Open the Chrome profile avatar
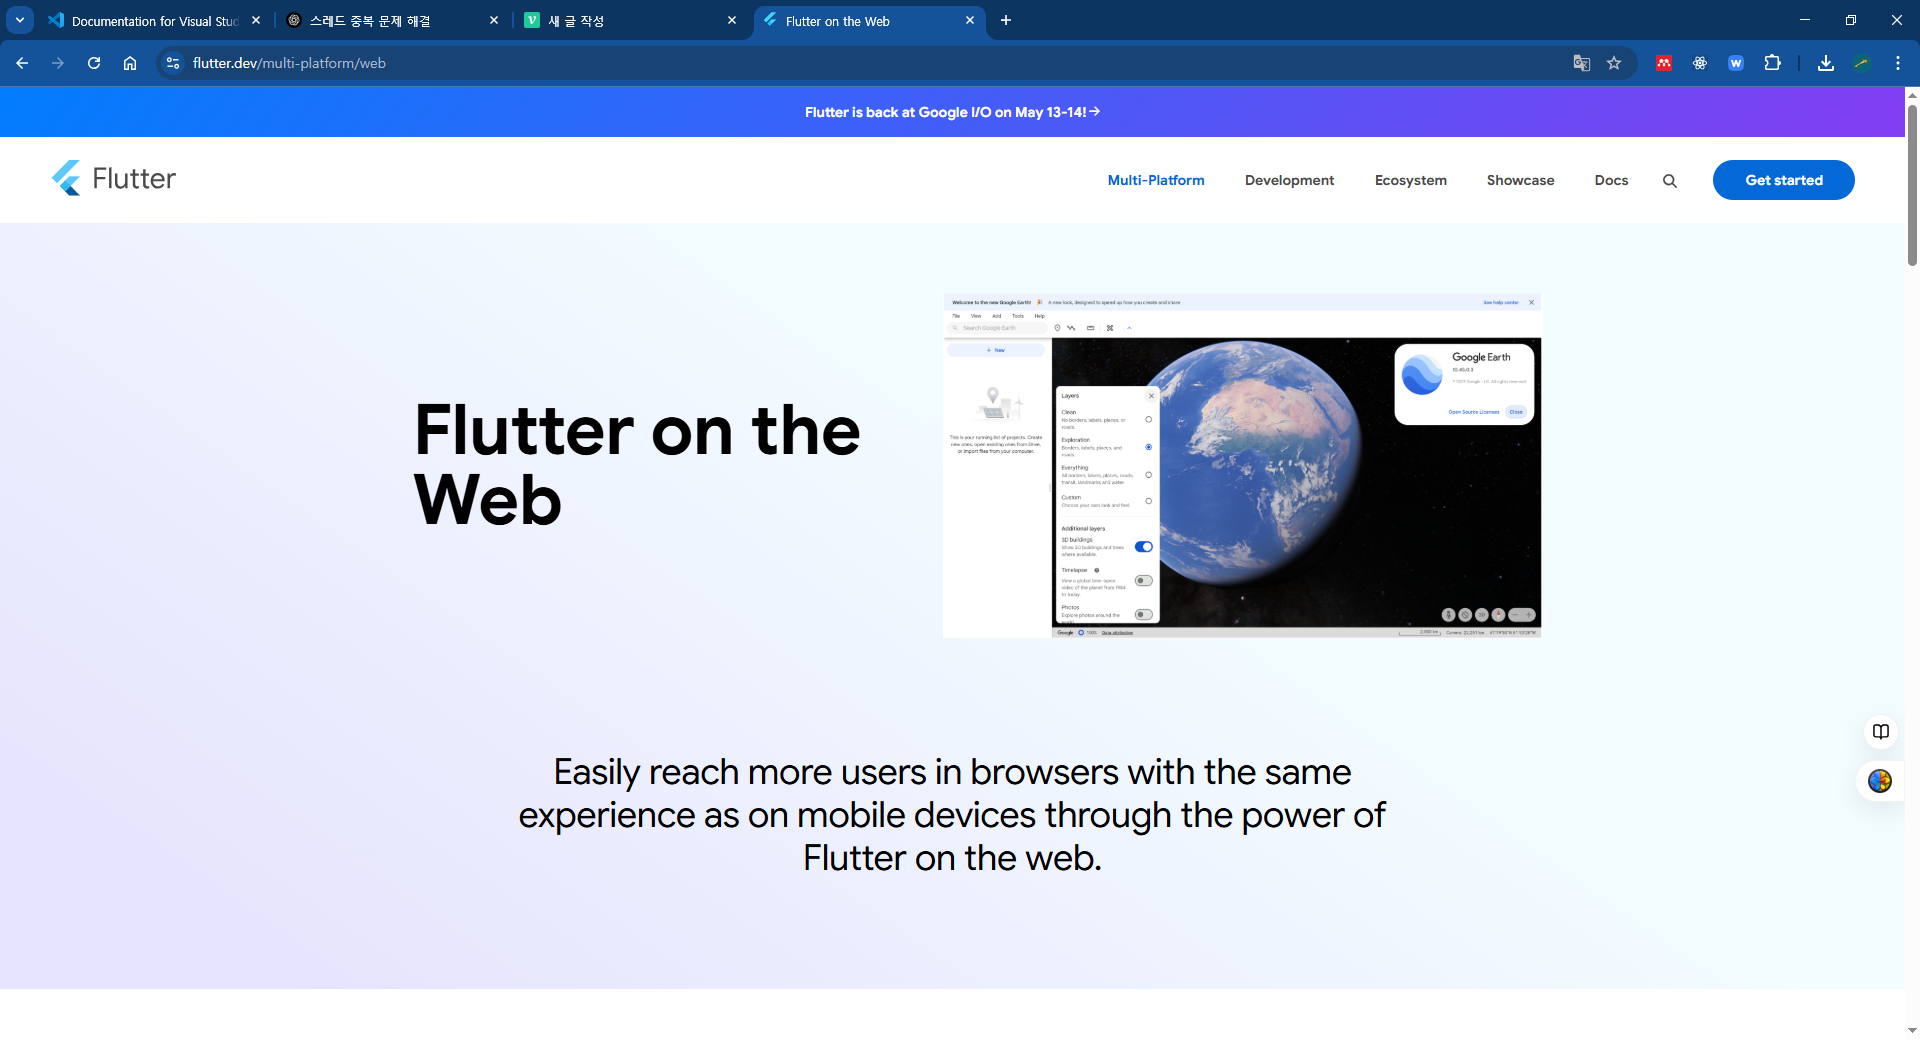Image resolution: width=1920 pixels, height=1040 pixels. click(1862, 63)
